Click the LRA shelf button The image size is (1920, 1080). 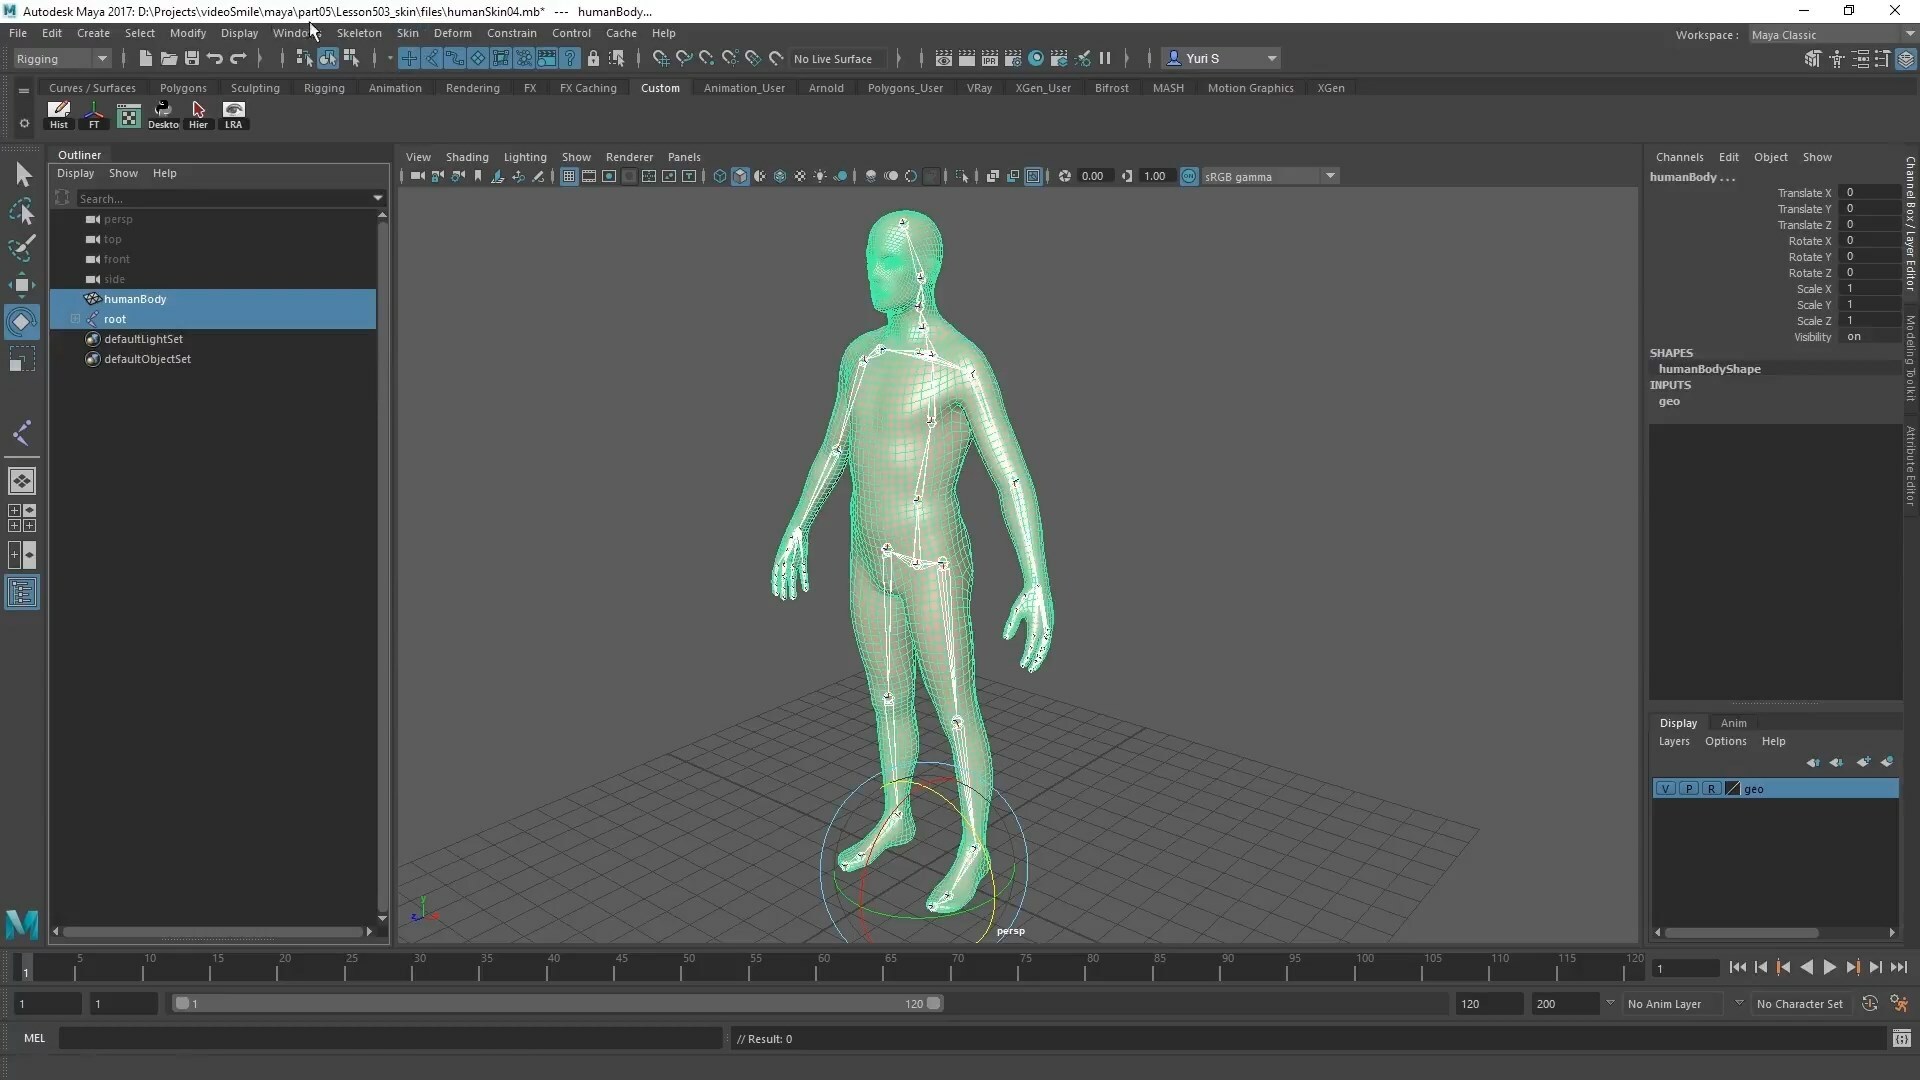tap(233, 115)
